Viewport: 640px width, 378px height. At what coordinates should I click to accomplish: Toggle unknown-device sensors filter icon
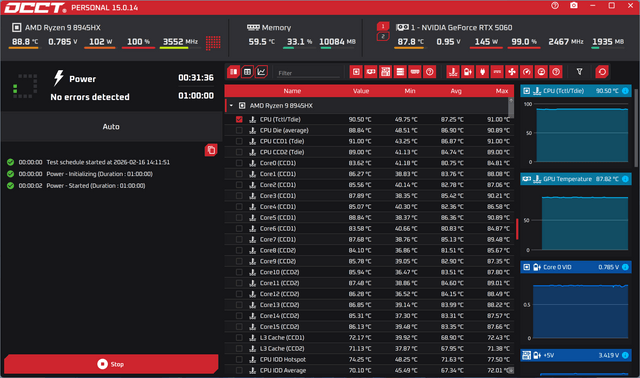tap(429, 72)
